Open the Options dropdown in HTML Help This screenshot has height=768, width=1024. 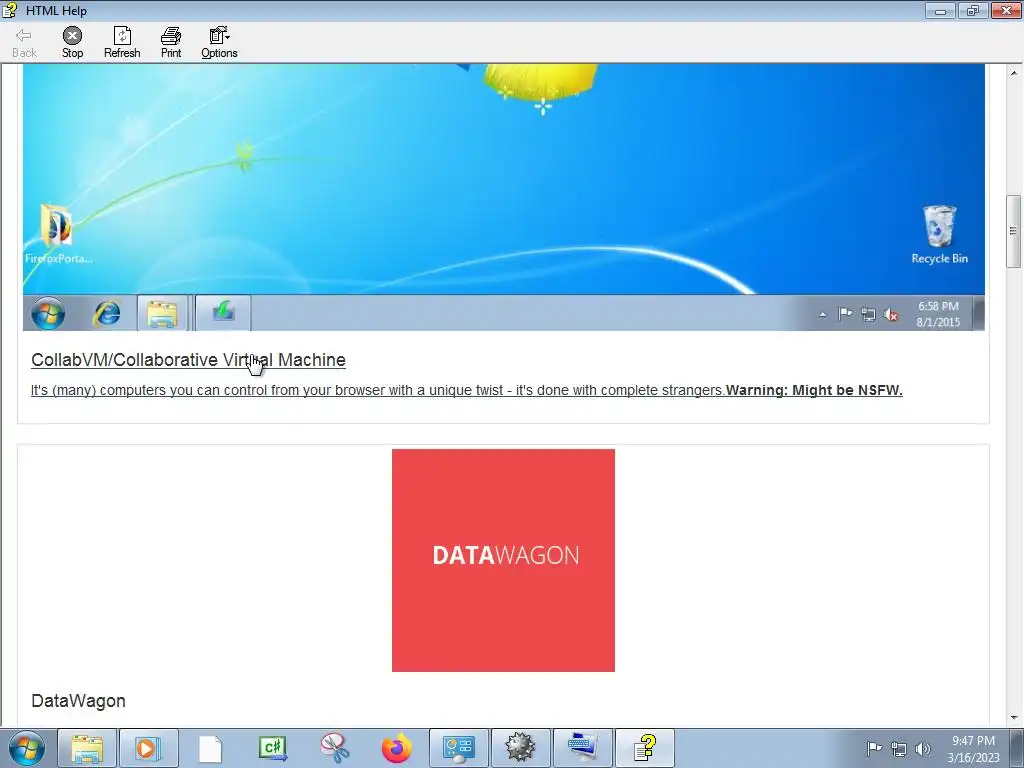point(219,43)
